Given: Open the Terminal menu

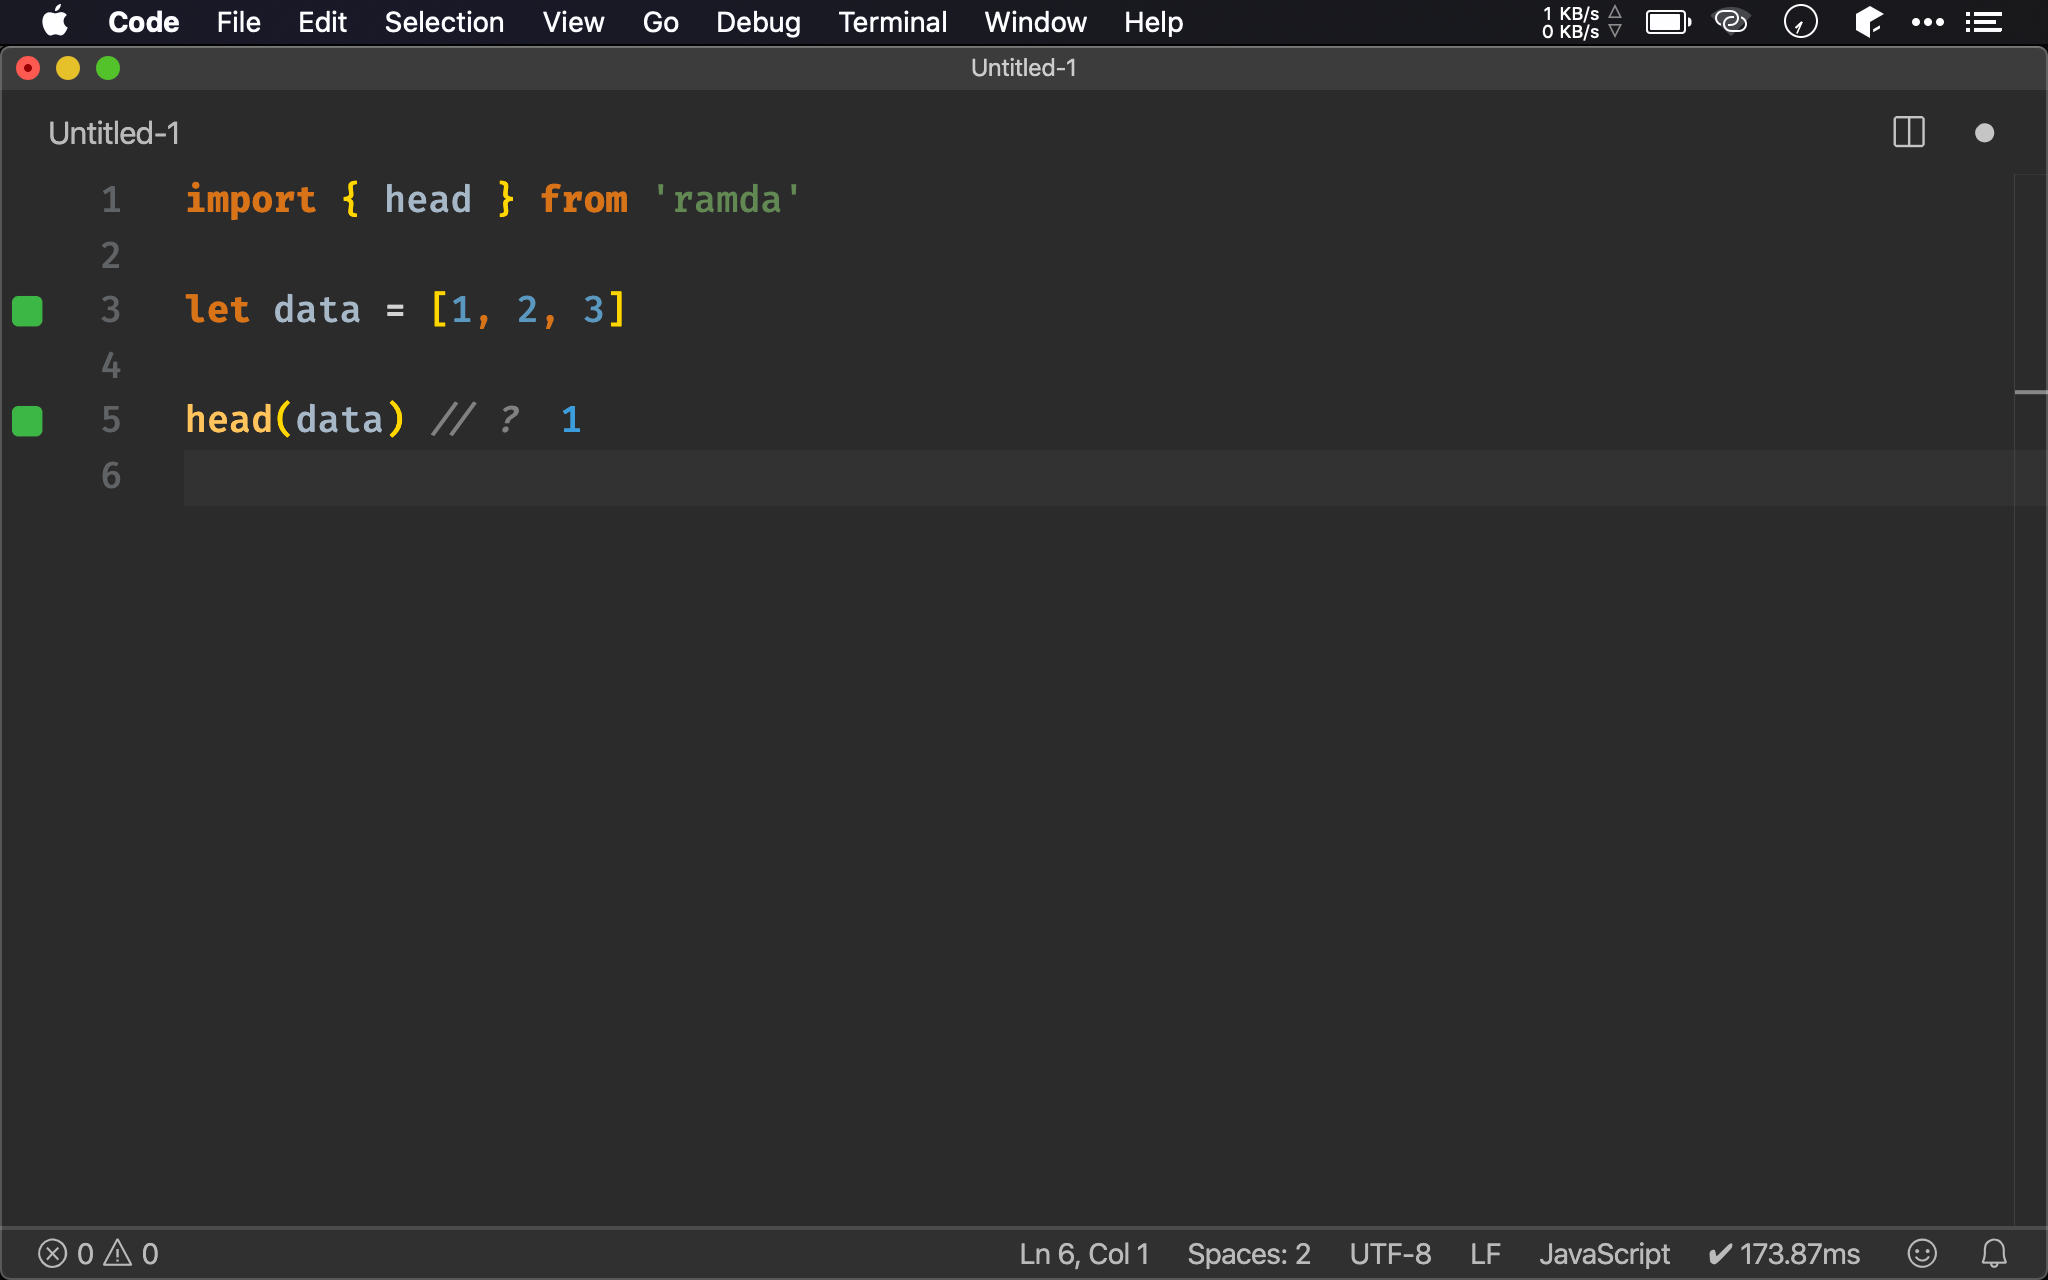Looking at the screenshot, I should 892,22.
